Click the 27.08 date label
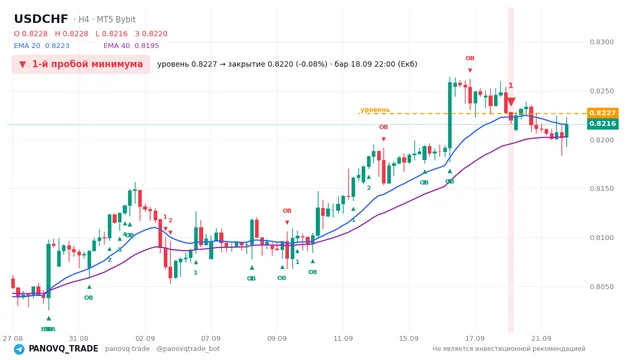640x360 pixels. pos(13,338)
